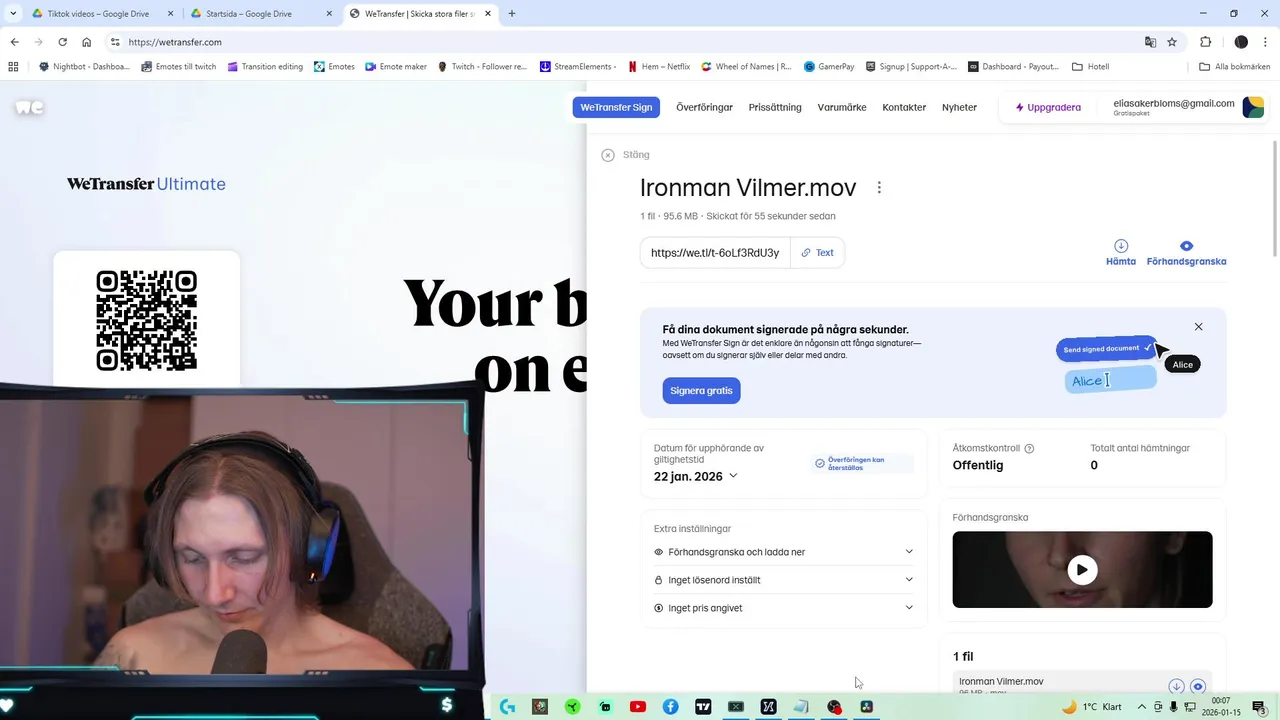Open the Chrome three-dot menu
The image size is (1280, 720).
[1265, 42]
